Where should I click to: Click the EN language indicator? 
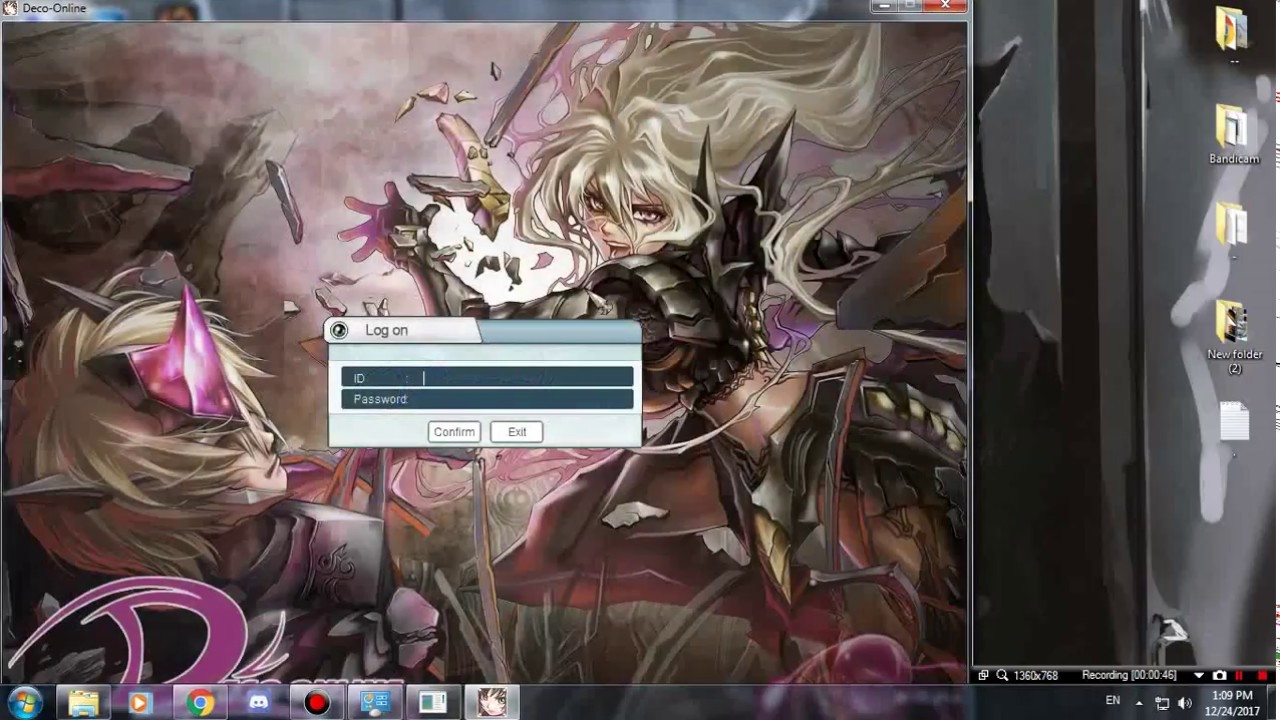point(1113,701)
